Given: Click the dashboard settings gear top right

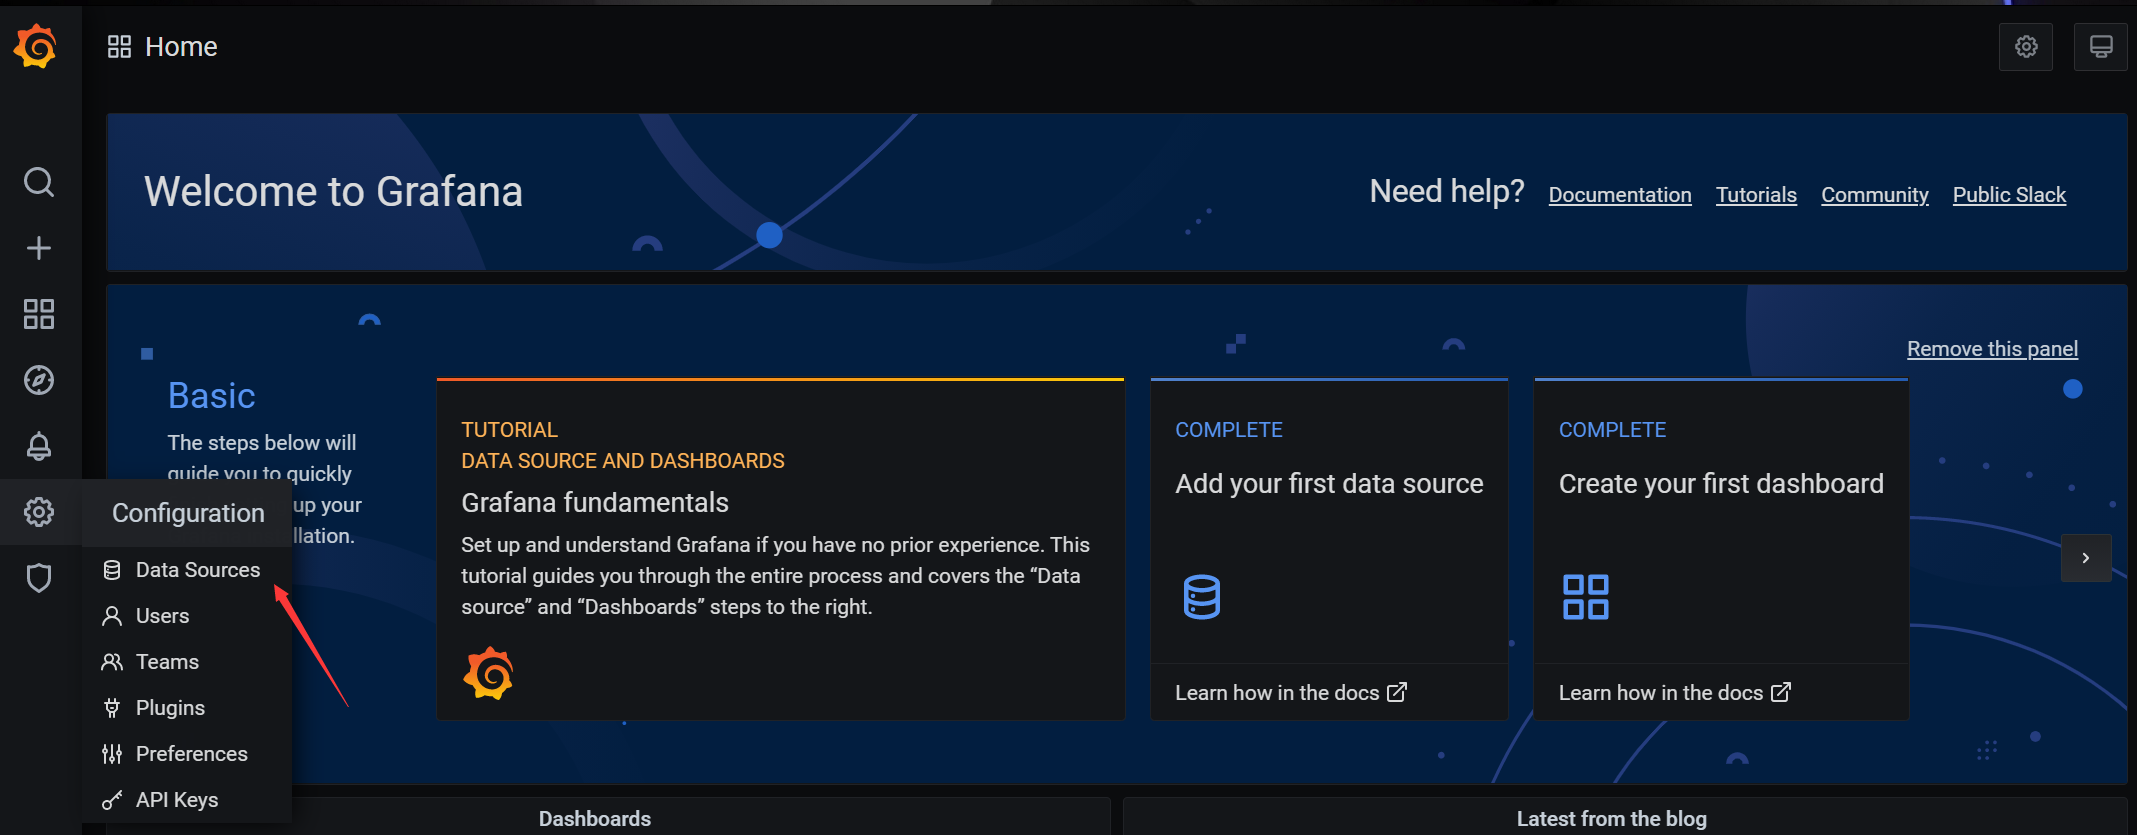Looking at the screenshot, I should coord(2026,47).
